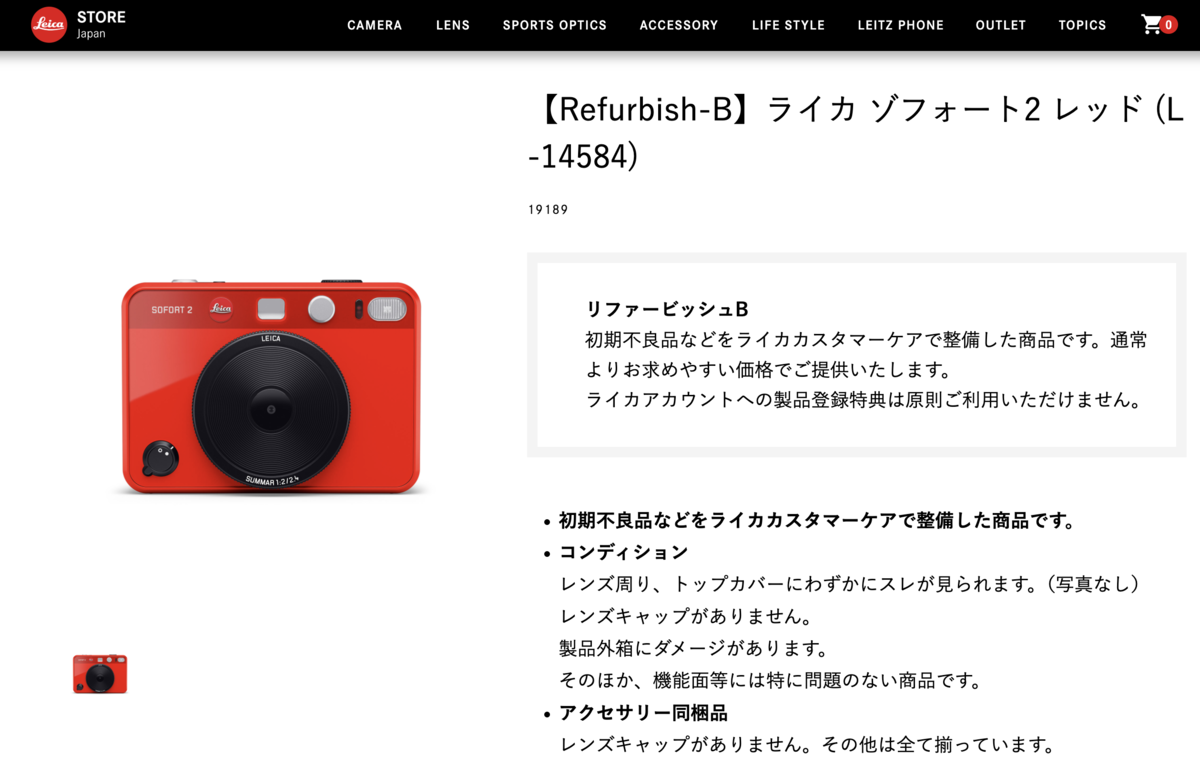Click the red Leica logo icon
Image resolution: width=1200 pixels, height=766 pixels.
[49, 25]
